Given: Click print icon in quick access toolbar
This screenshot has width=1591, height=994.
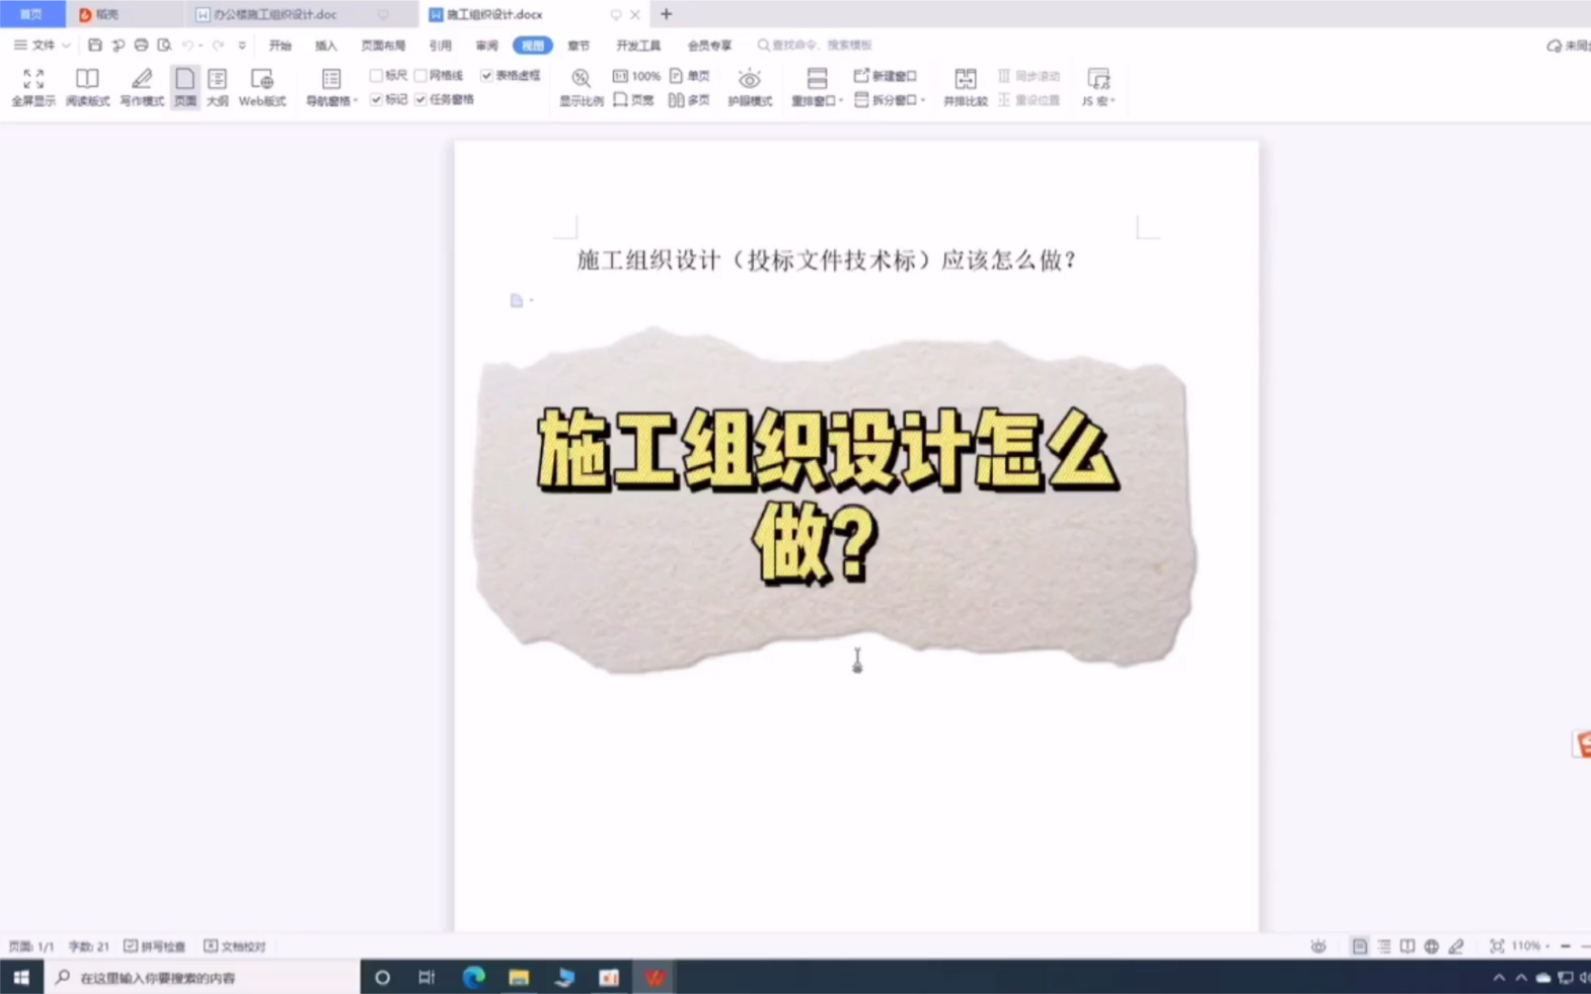Looking at the screenshot, I should pyautogui.click(x=141, y=45).
